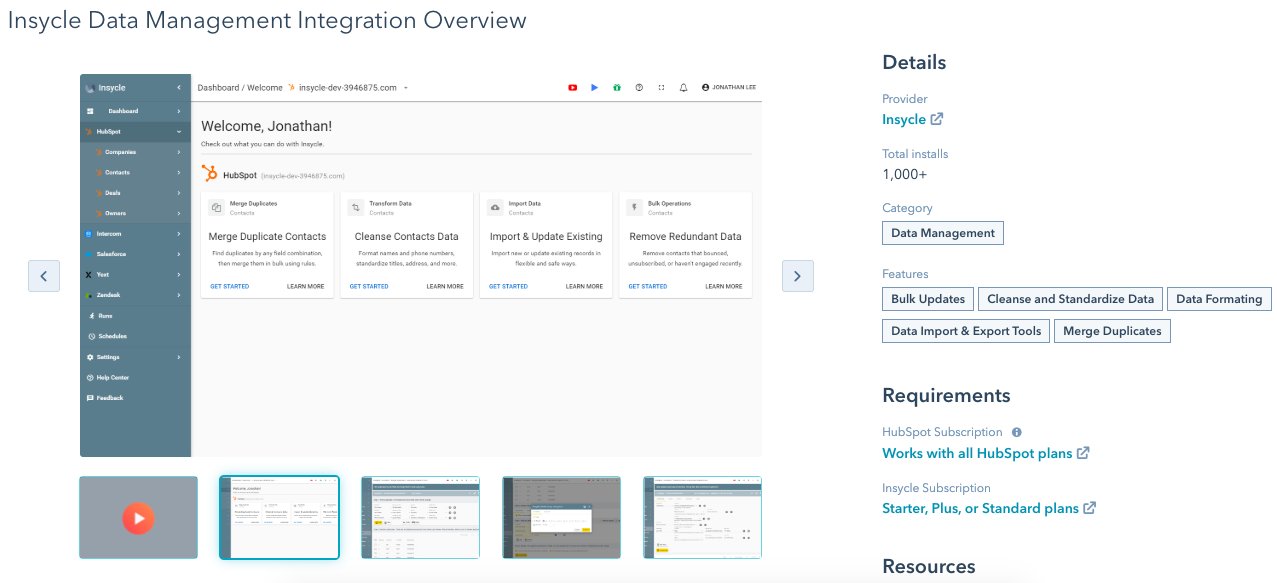Image resolution: width=1277 pixels, height=583 pixels.
Task: Click the Import Data cloud icon
Action: click(495, 207)
